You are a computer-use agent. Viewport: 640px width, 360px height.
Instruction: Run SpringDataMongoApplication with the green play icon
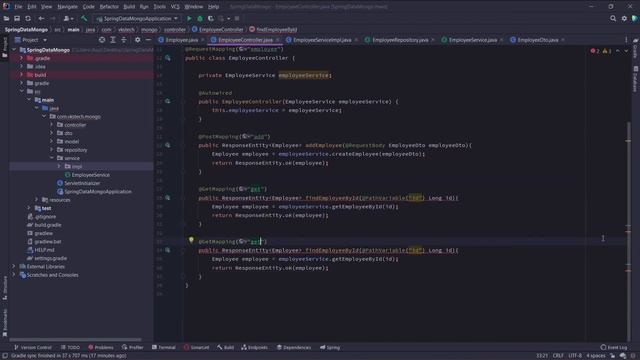[x=189, y=18]
